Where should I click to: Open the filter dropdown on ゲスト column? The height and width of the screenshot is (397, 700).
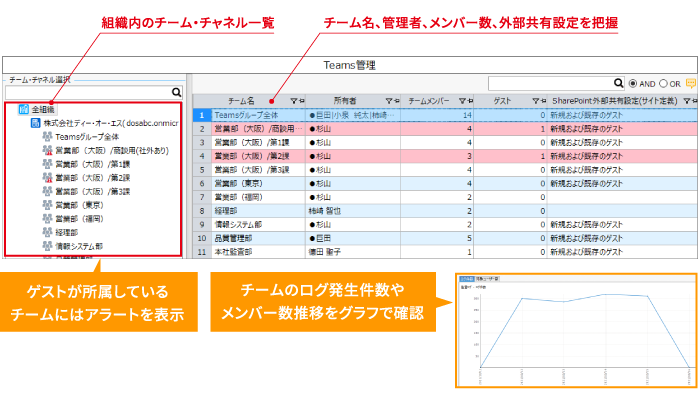tap(536, 101)
